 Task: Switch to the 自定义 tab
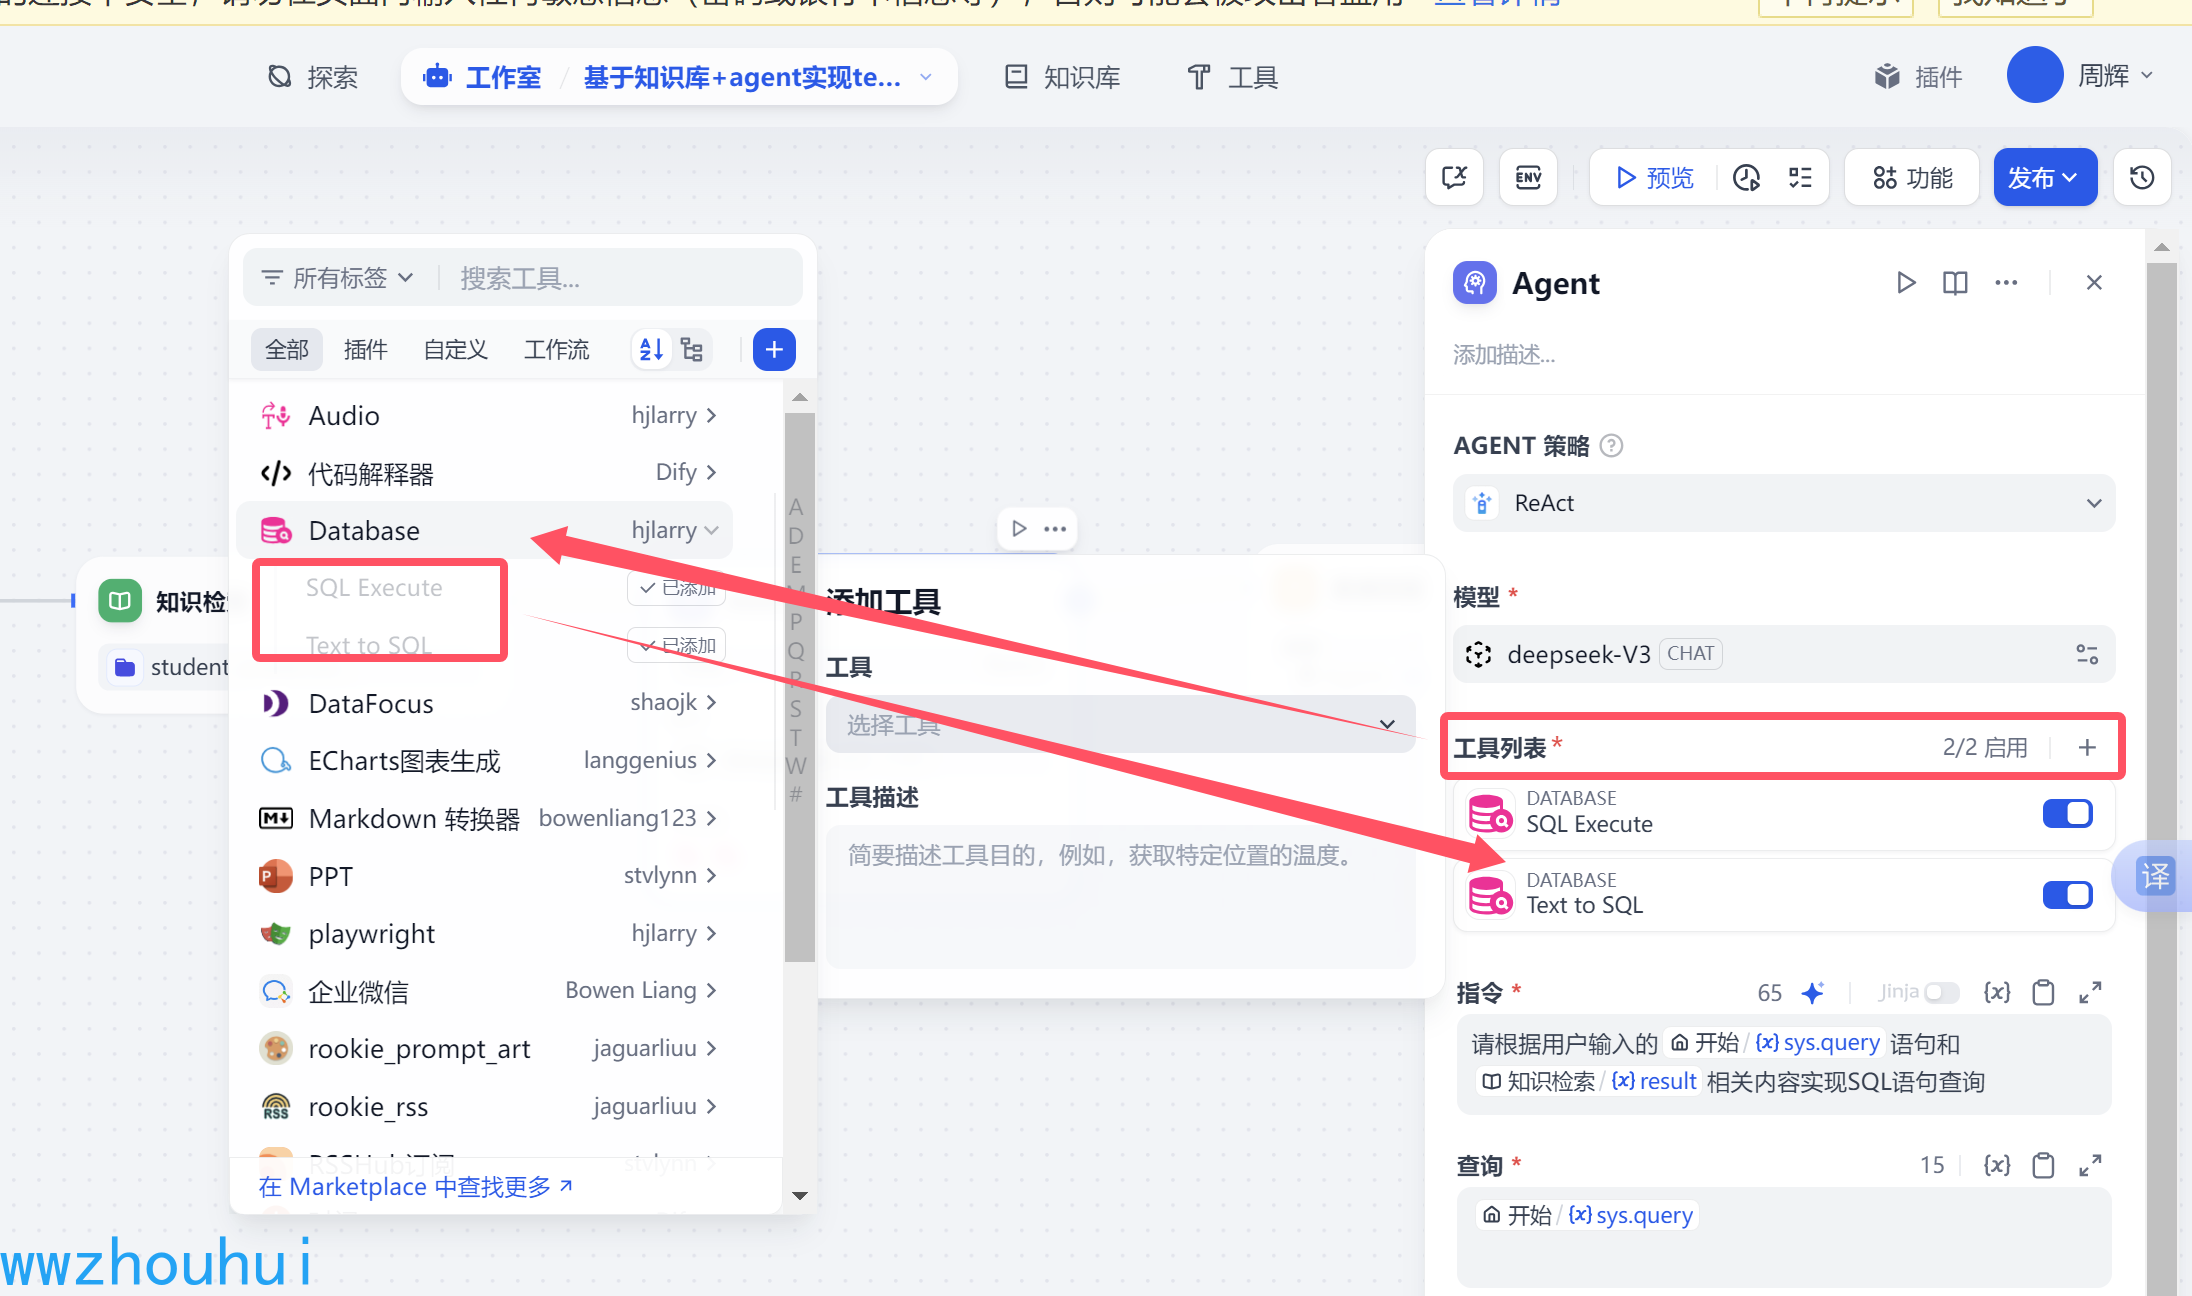tap(455, 350)
